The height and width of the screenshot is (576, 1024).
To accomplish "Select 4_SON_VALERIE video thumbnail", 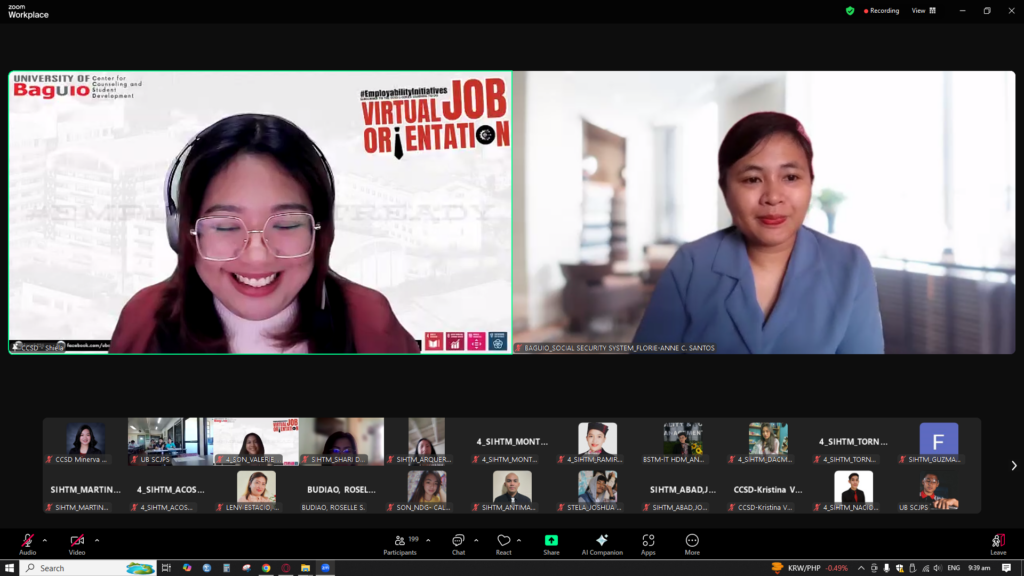I will 256,442.
